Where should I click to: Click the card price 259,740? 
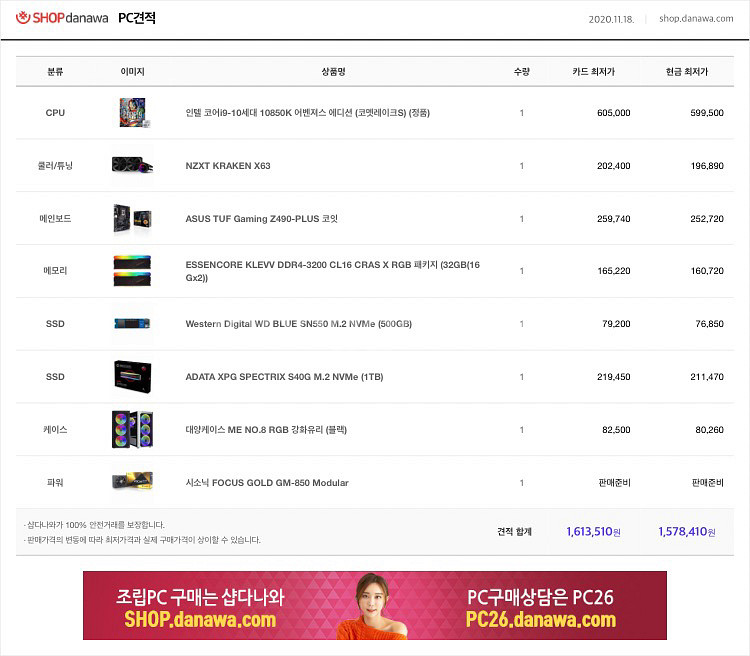(x=614, y=219)
